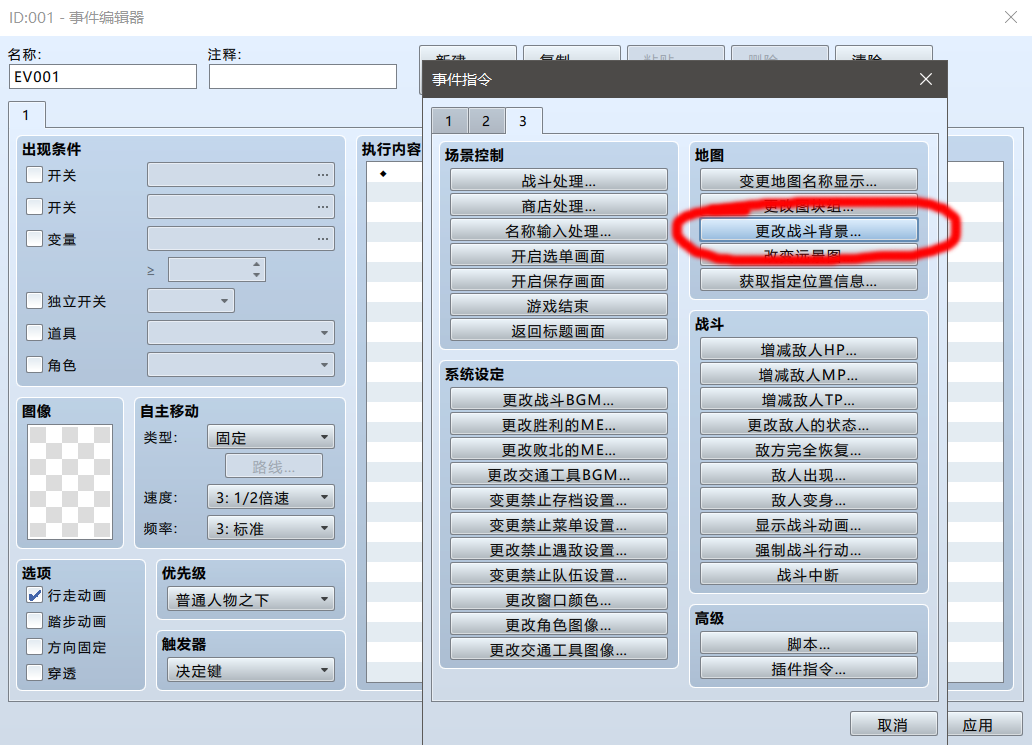
Task: Open the 触发器 dropdown
Action: [251, 670]
